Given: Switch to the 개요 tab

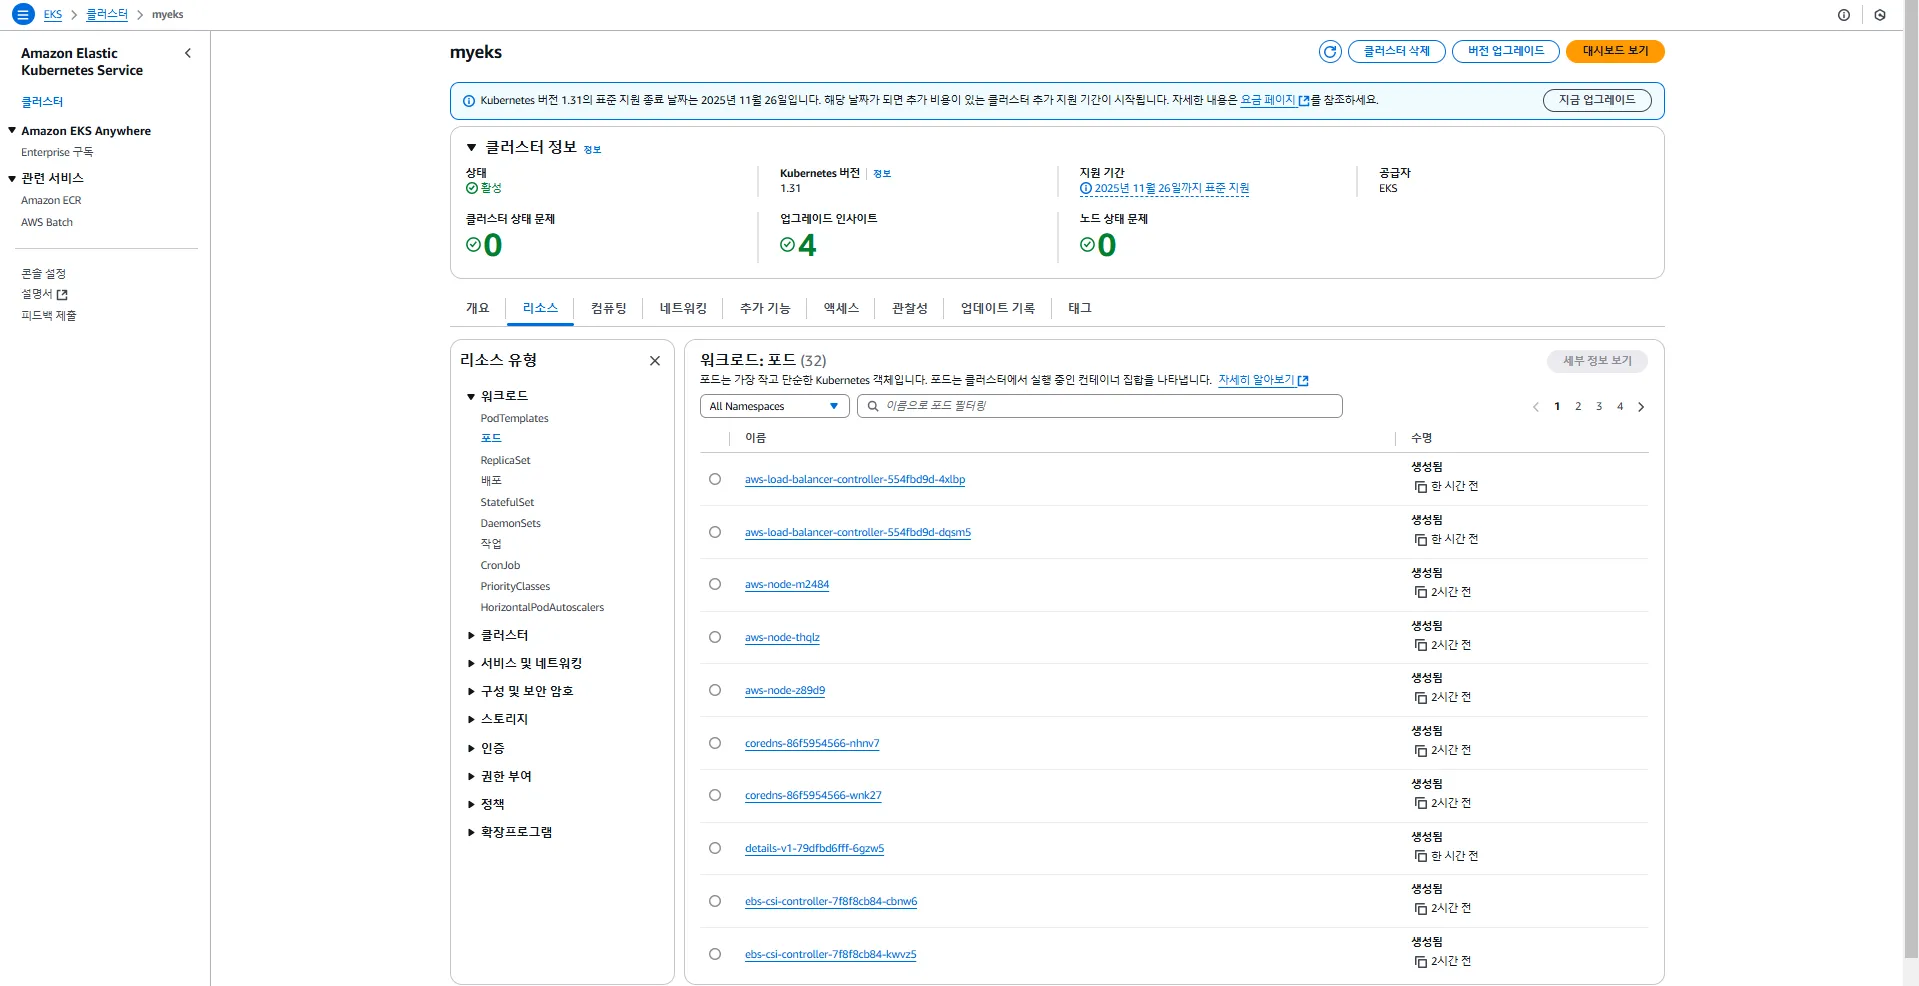Looking at the screenshot, I should click(x=478, y=308).
